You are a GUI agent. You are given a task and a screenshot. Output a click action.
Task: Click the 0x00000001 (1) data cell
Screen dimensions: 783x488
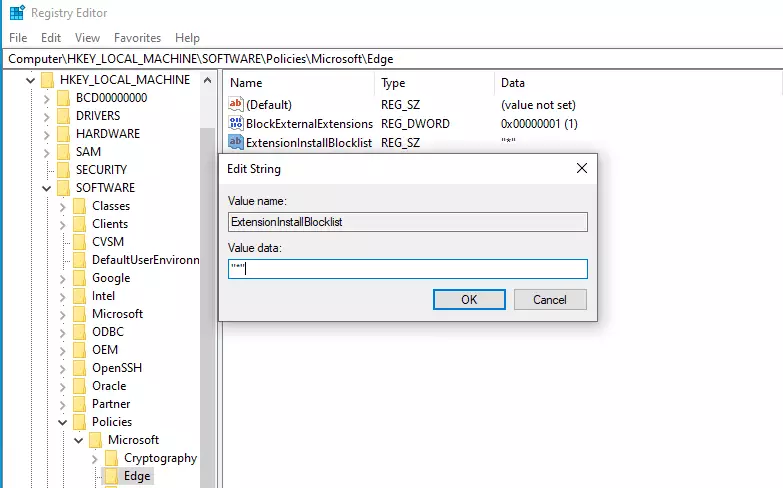(539, 124)
